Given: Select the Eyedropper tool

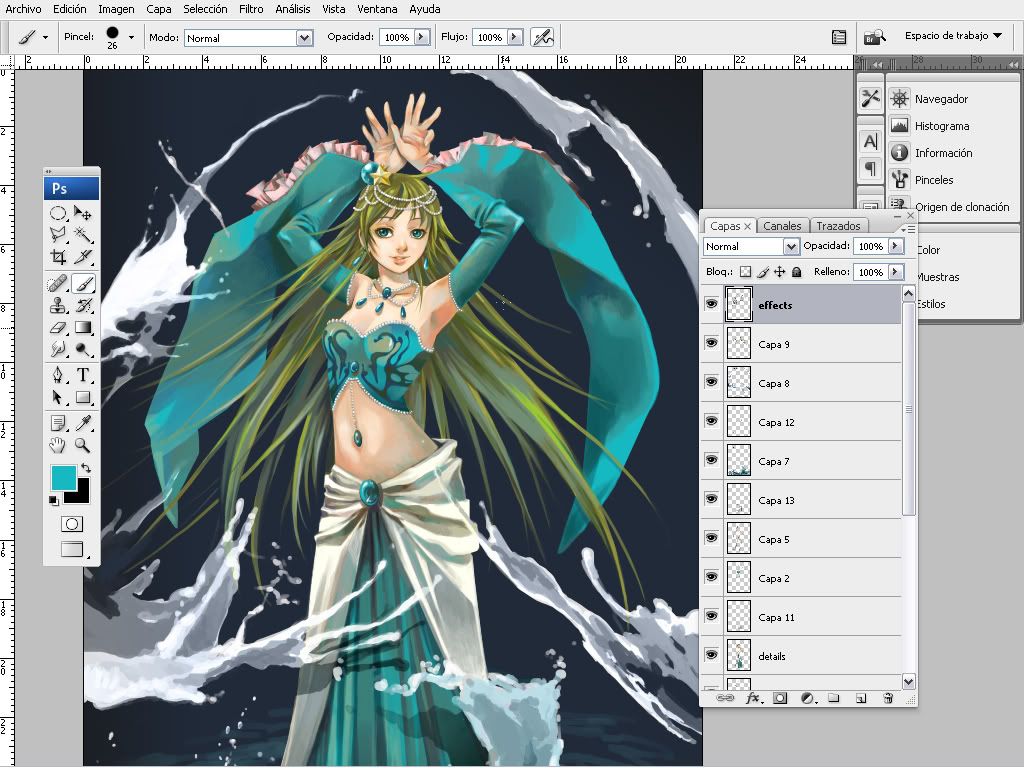Looking at the screenshot, I should pyautogui.click(x=83, y=423).
